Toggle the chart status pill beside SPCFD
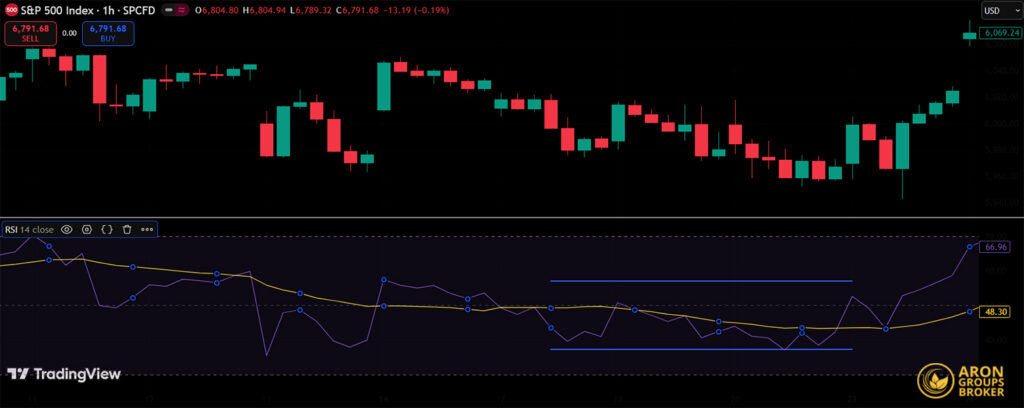Image resolution: width=1024 pixels, height=408 pixels. [181, 10]
